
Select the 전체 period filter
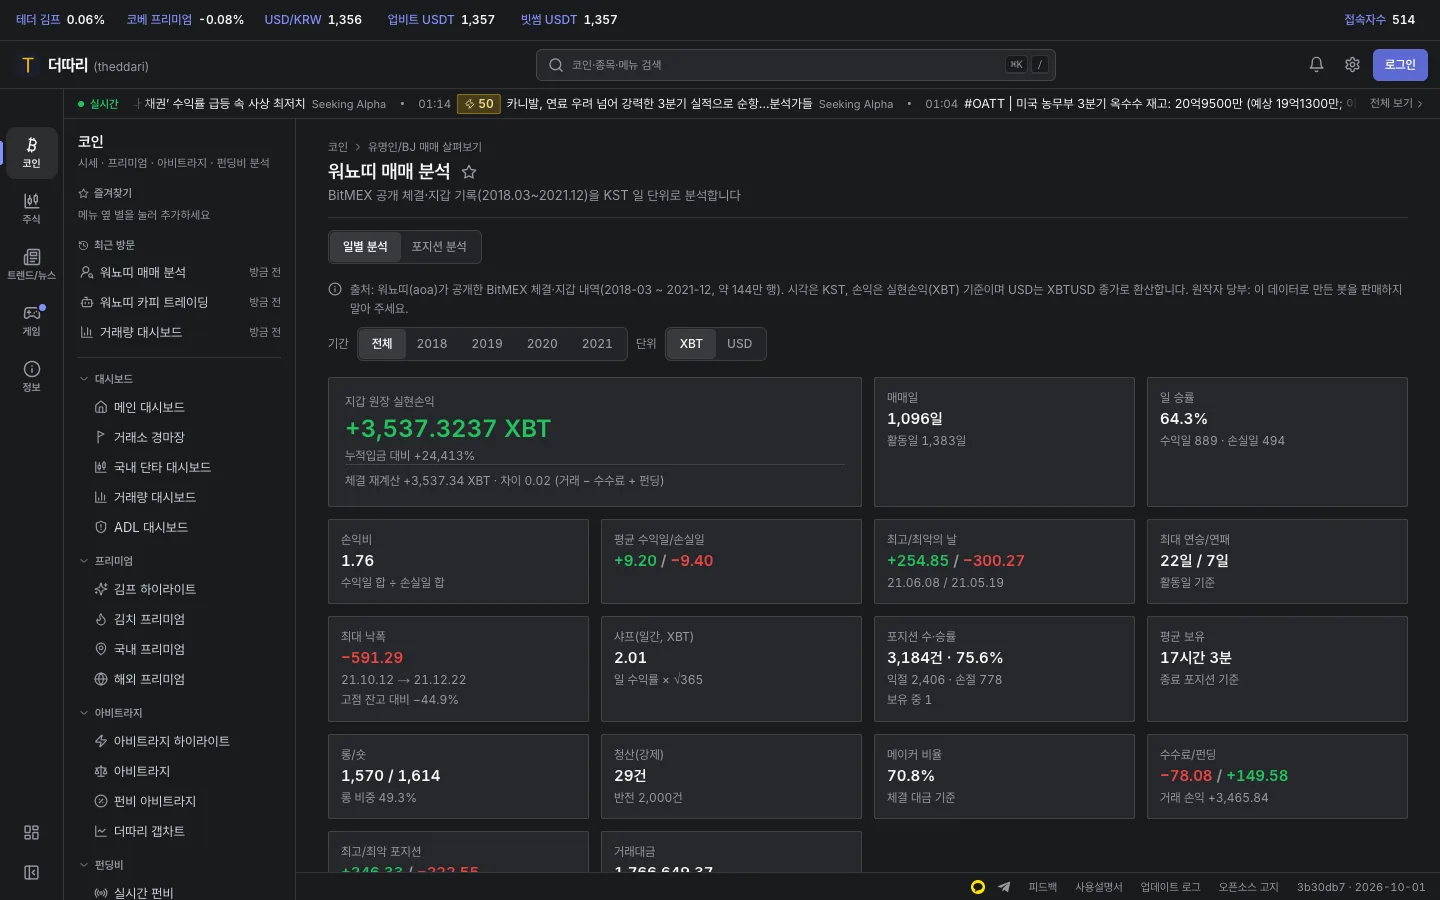(x=382, y=344)
